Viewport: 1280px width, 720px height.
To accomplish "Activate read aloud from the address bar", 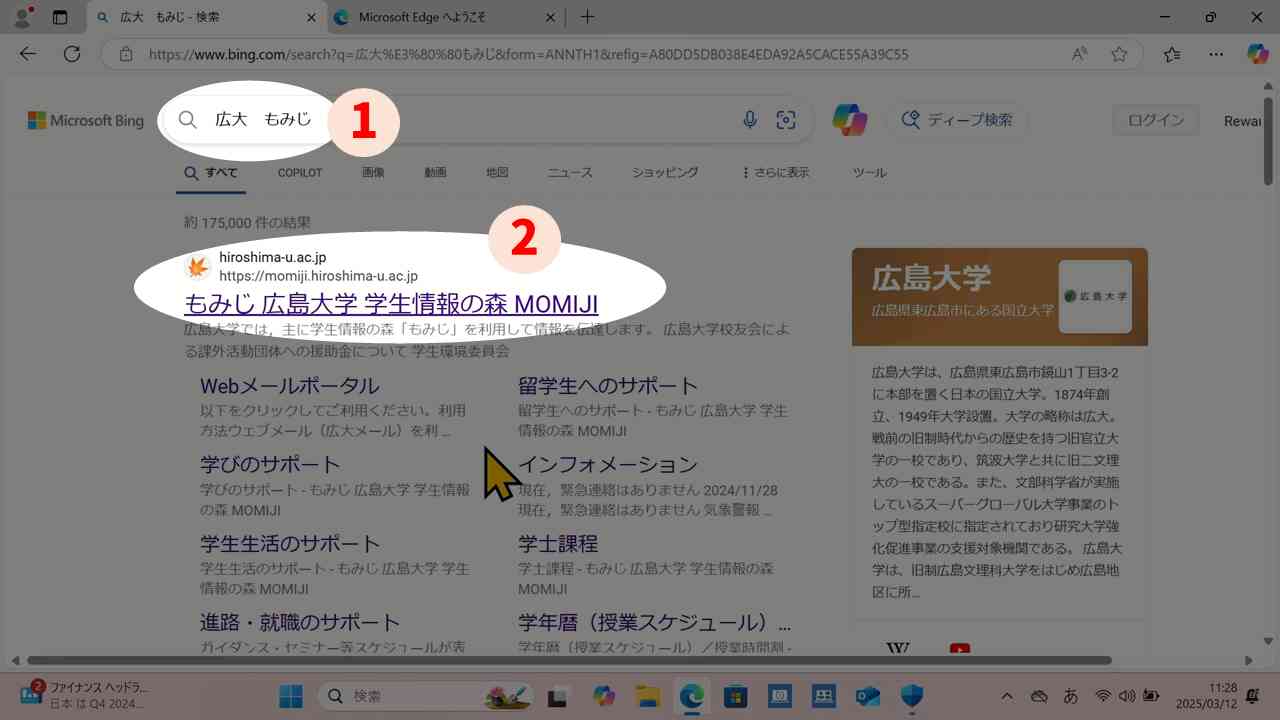I will click(1079, 54).
